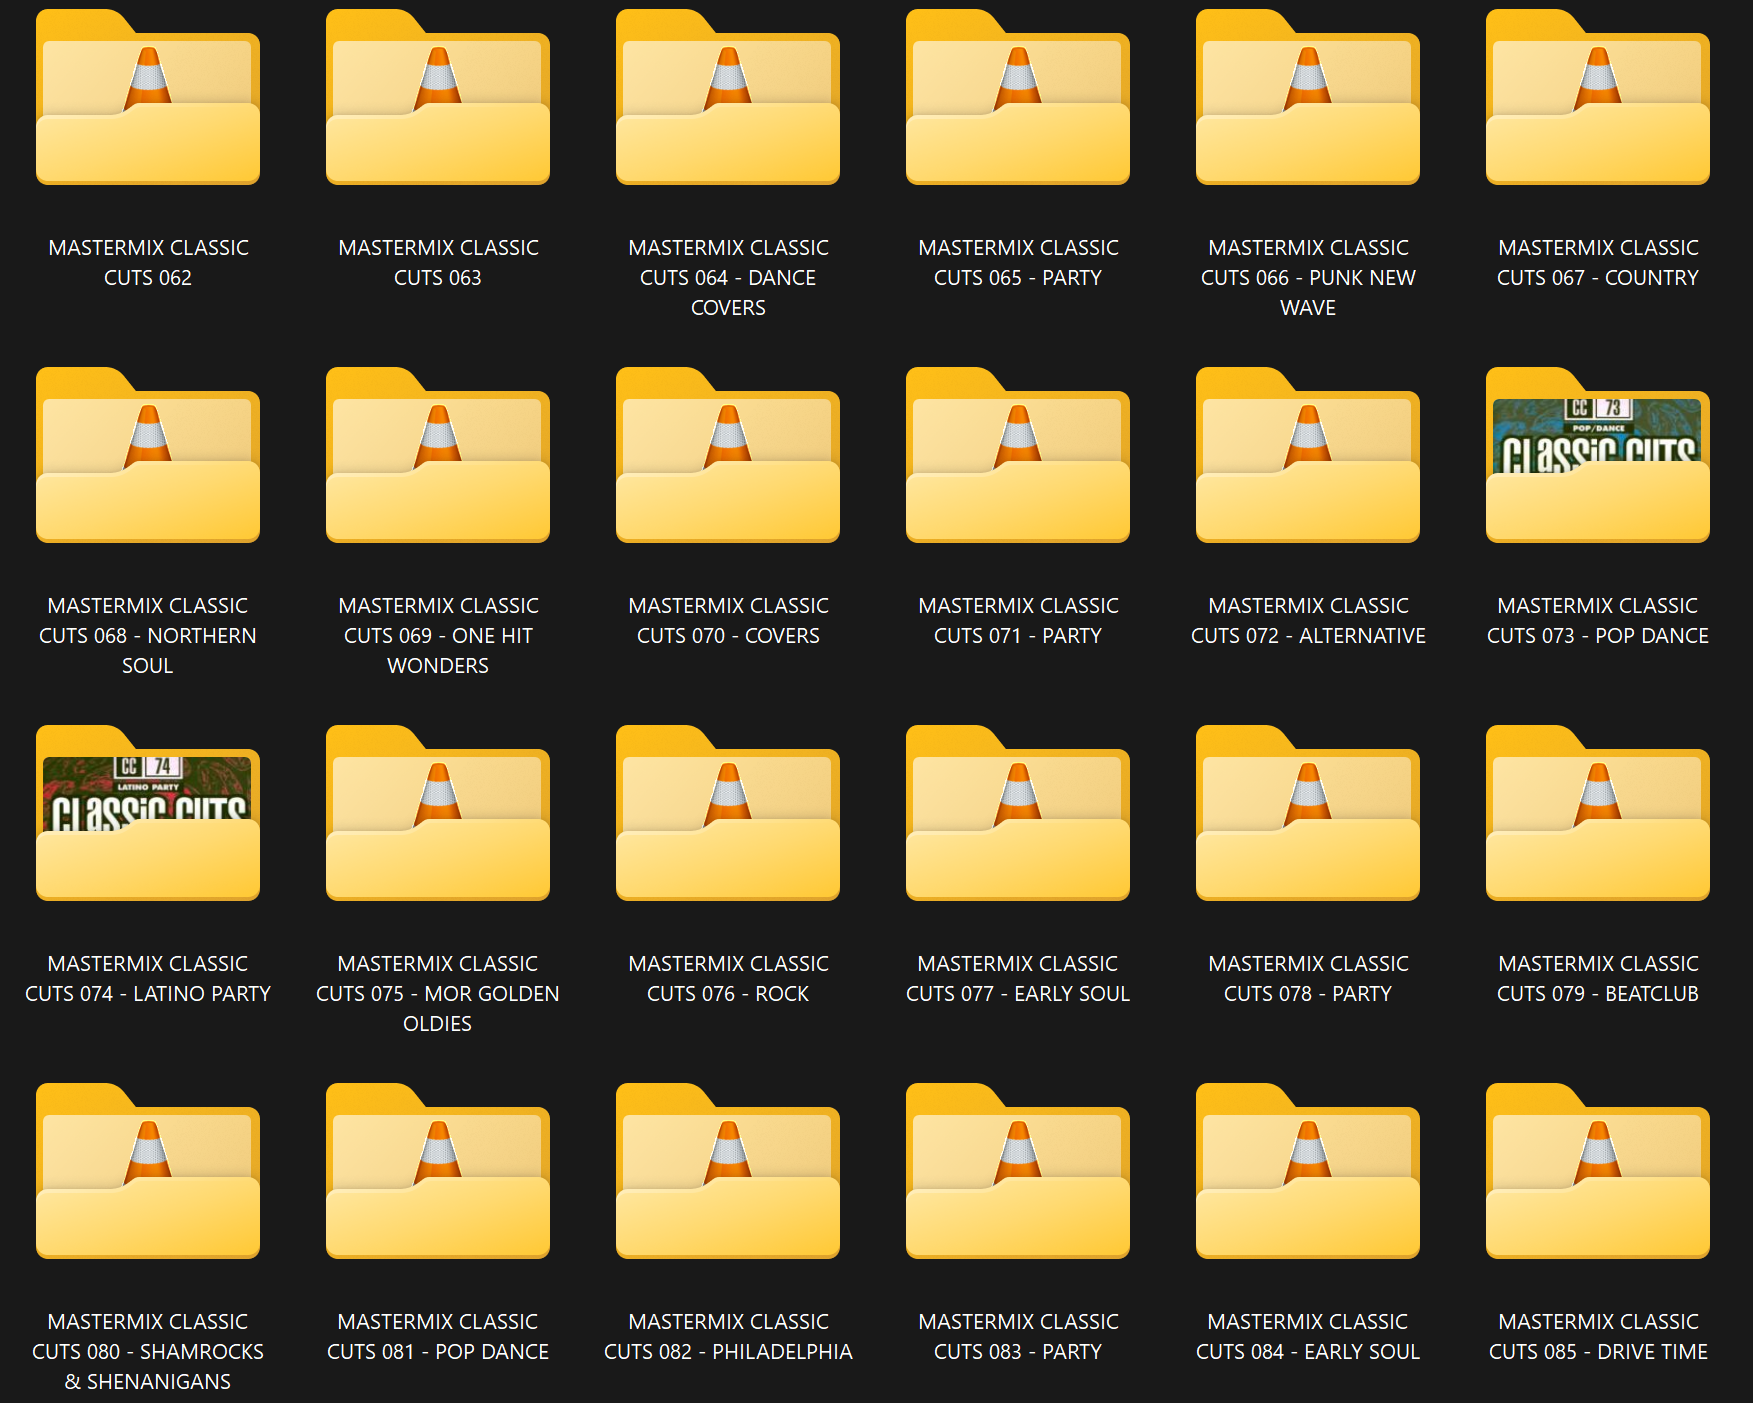Screen dimensions: 1753x1403
Task: Open the Classic Cuts 063 folder icon
Action: click(438, 97)
